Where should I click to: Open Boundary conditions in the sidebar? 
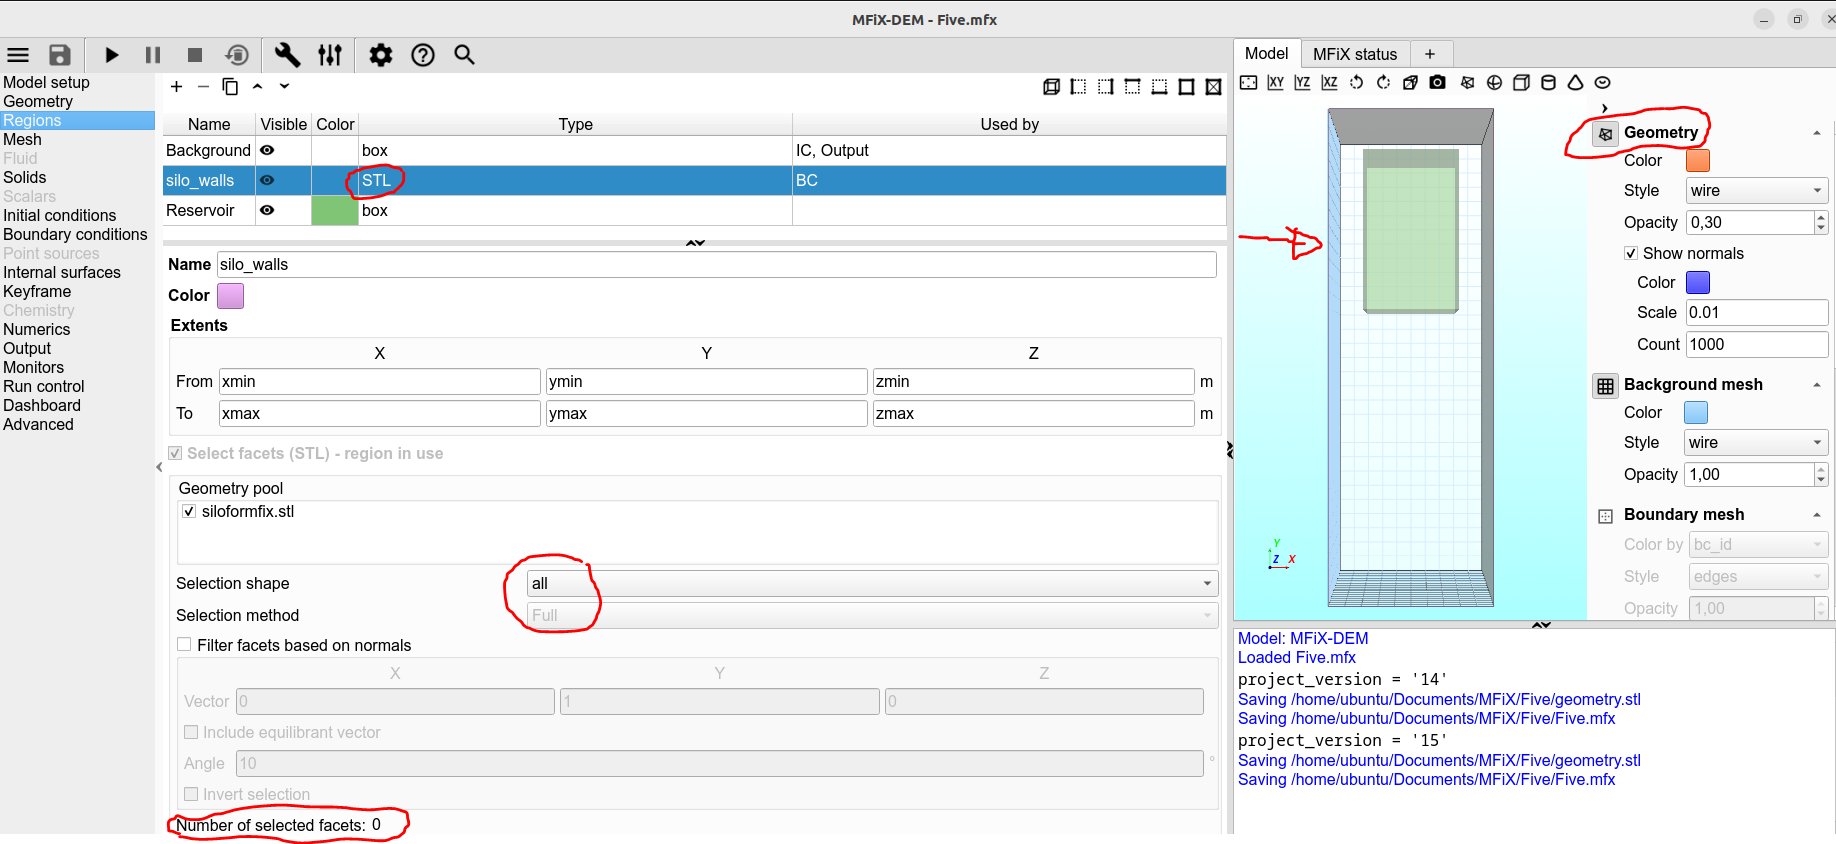point(75,234)
